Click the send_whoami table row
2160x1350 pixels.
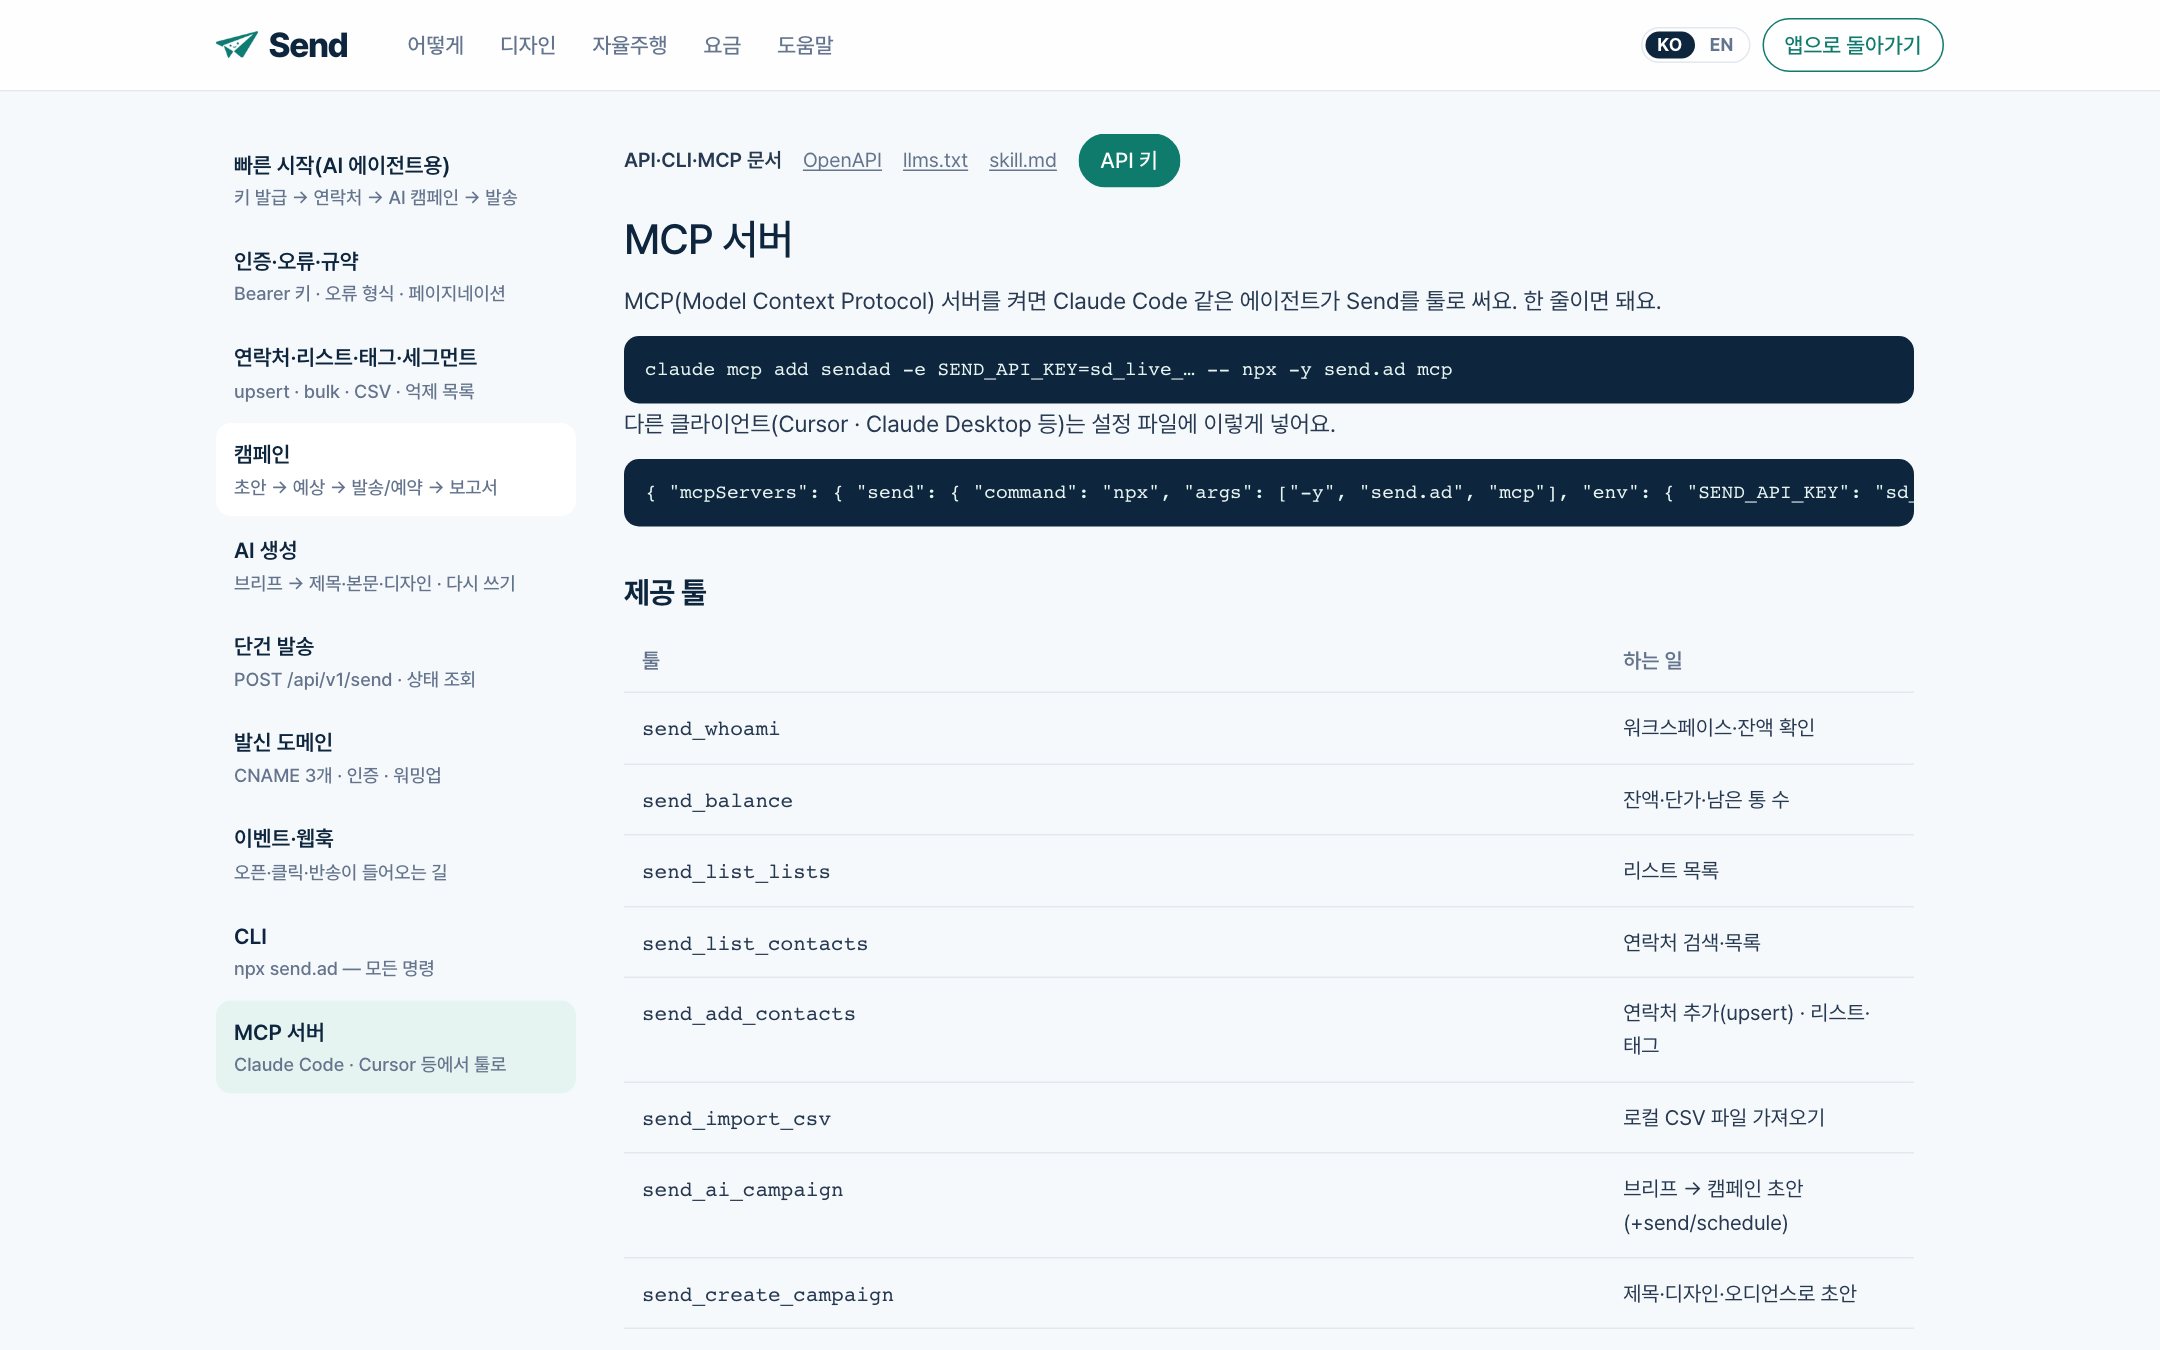click(1268, 728)
